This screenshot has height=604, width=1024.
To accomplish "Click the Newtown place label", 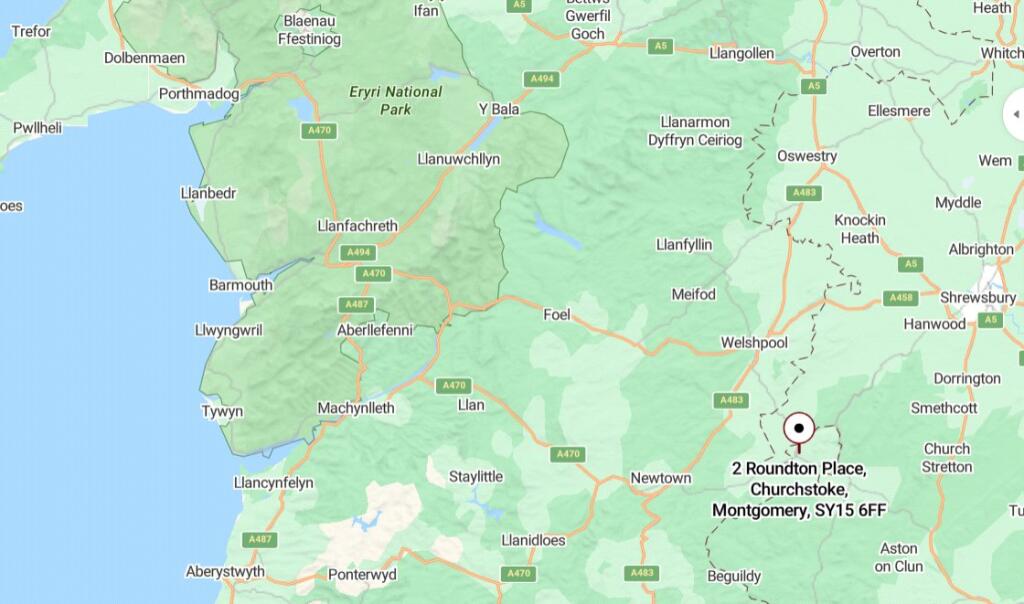I will 660,478.
